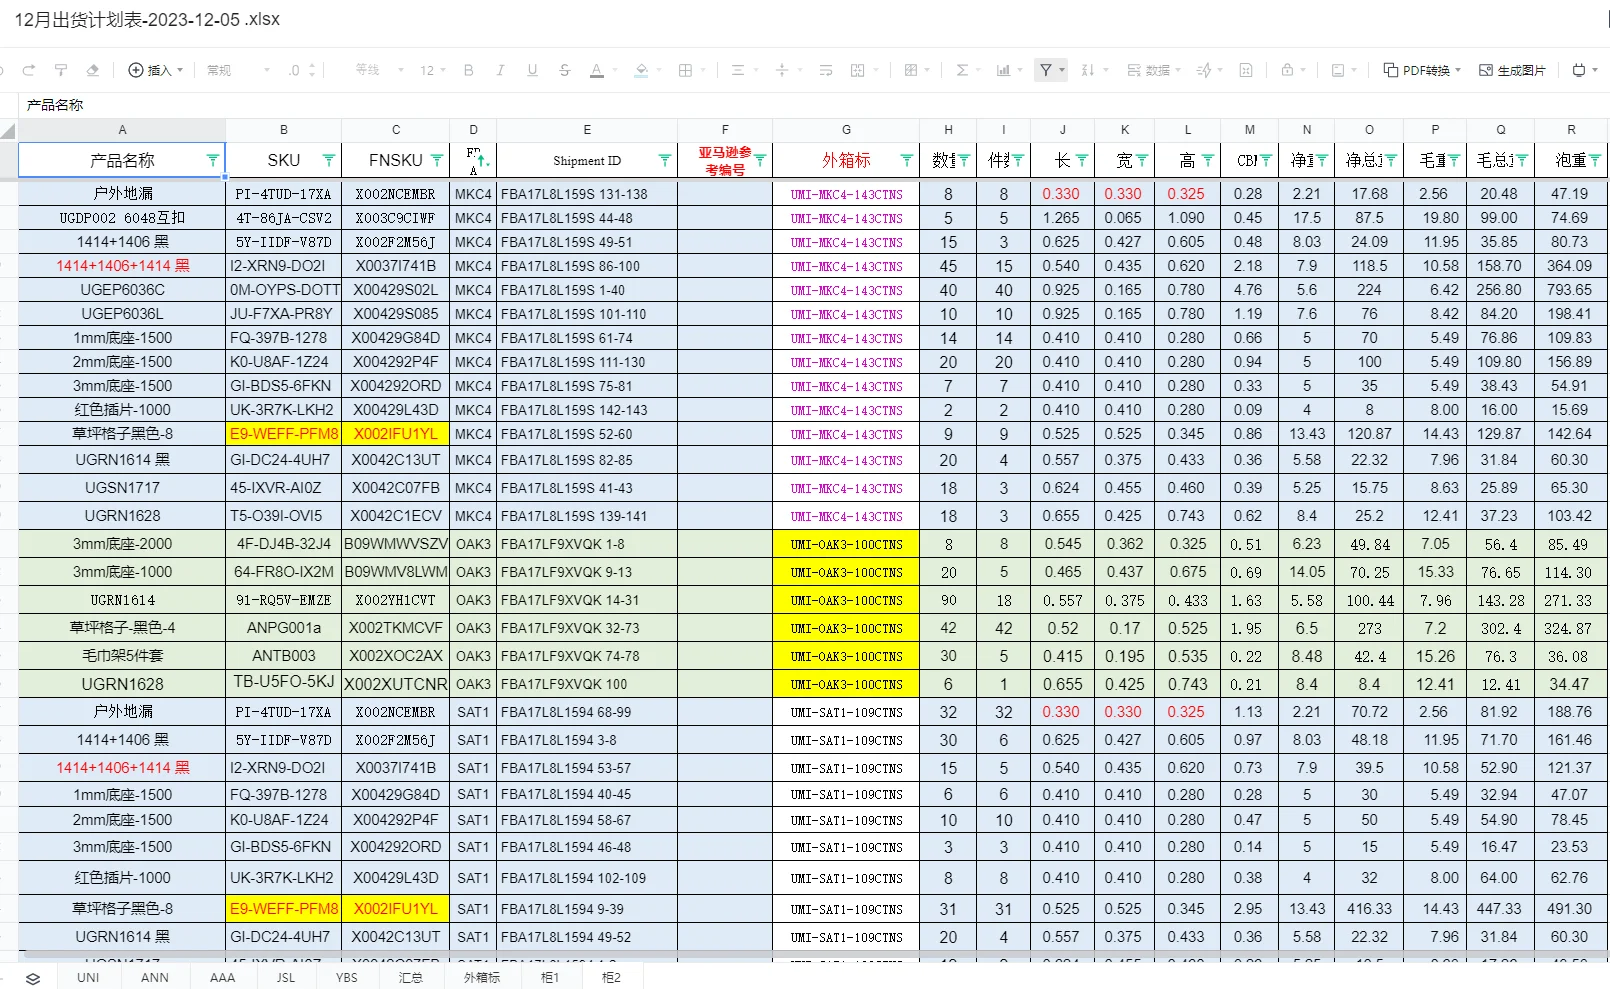The width and height of the screenshot is (1610, 989).
Task: Switch to the 外箱标 sheet tab
Action: point(481,978)
